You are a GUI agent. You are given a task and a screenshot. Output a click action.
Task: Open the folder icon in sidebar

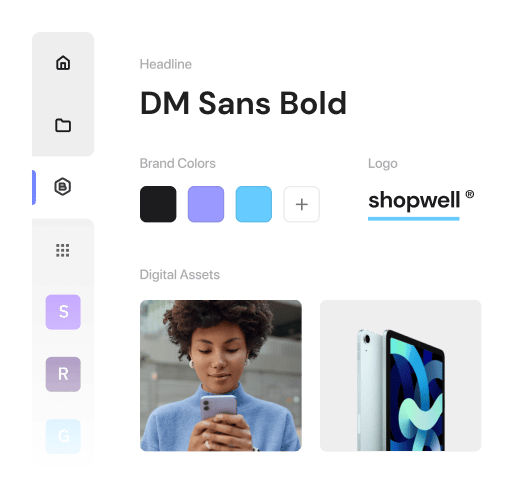click(63, 125)
